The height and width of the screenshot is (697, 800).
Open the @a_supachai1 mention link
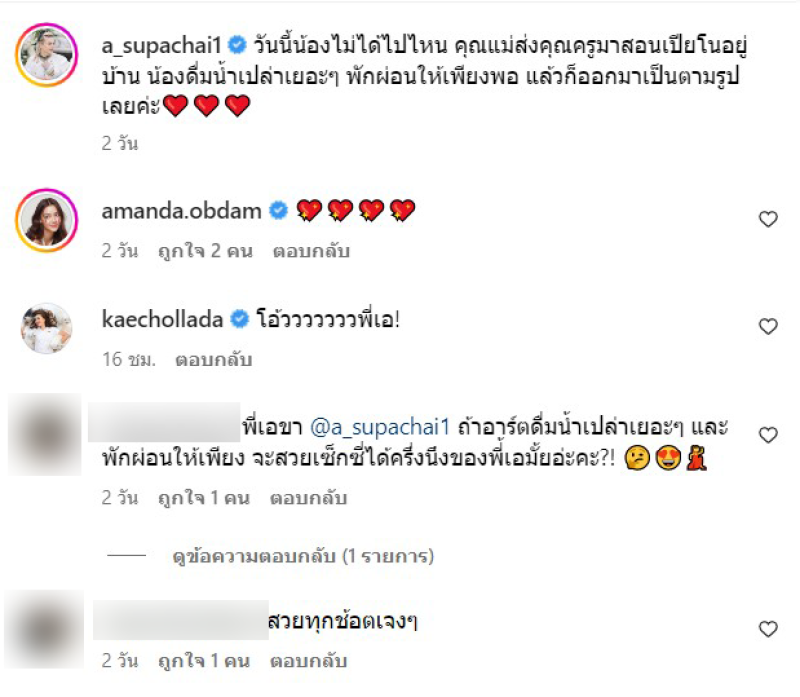click(380, 427)
